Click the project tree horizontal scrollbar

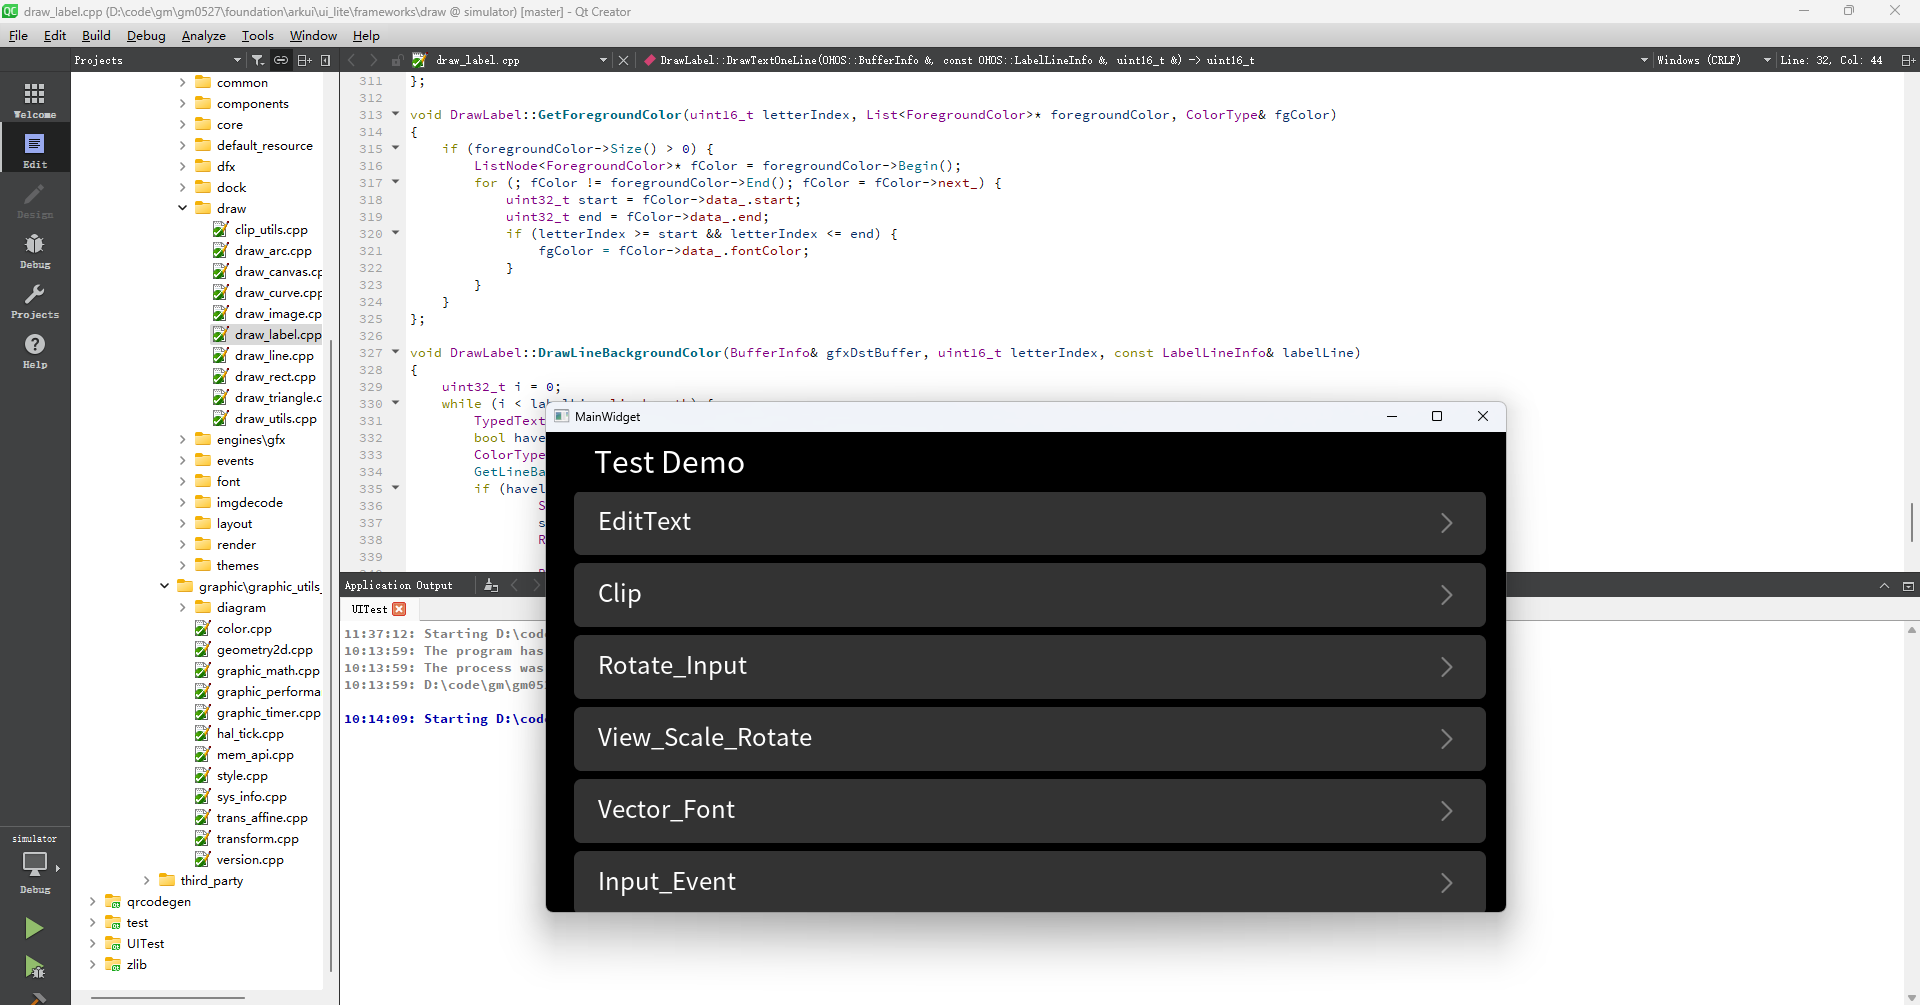[168, 997]
